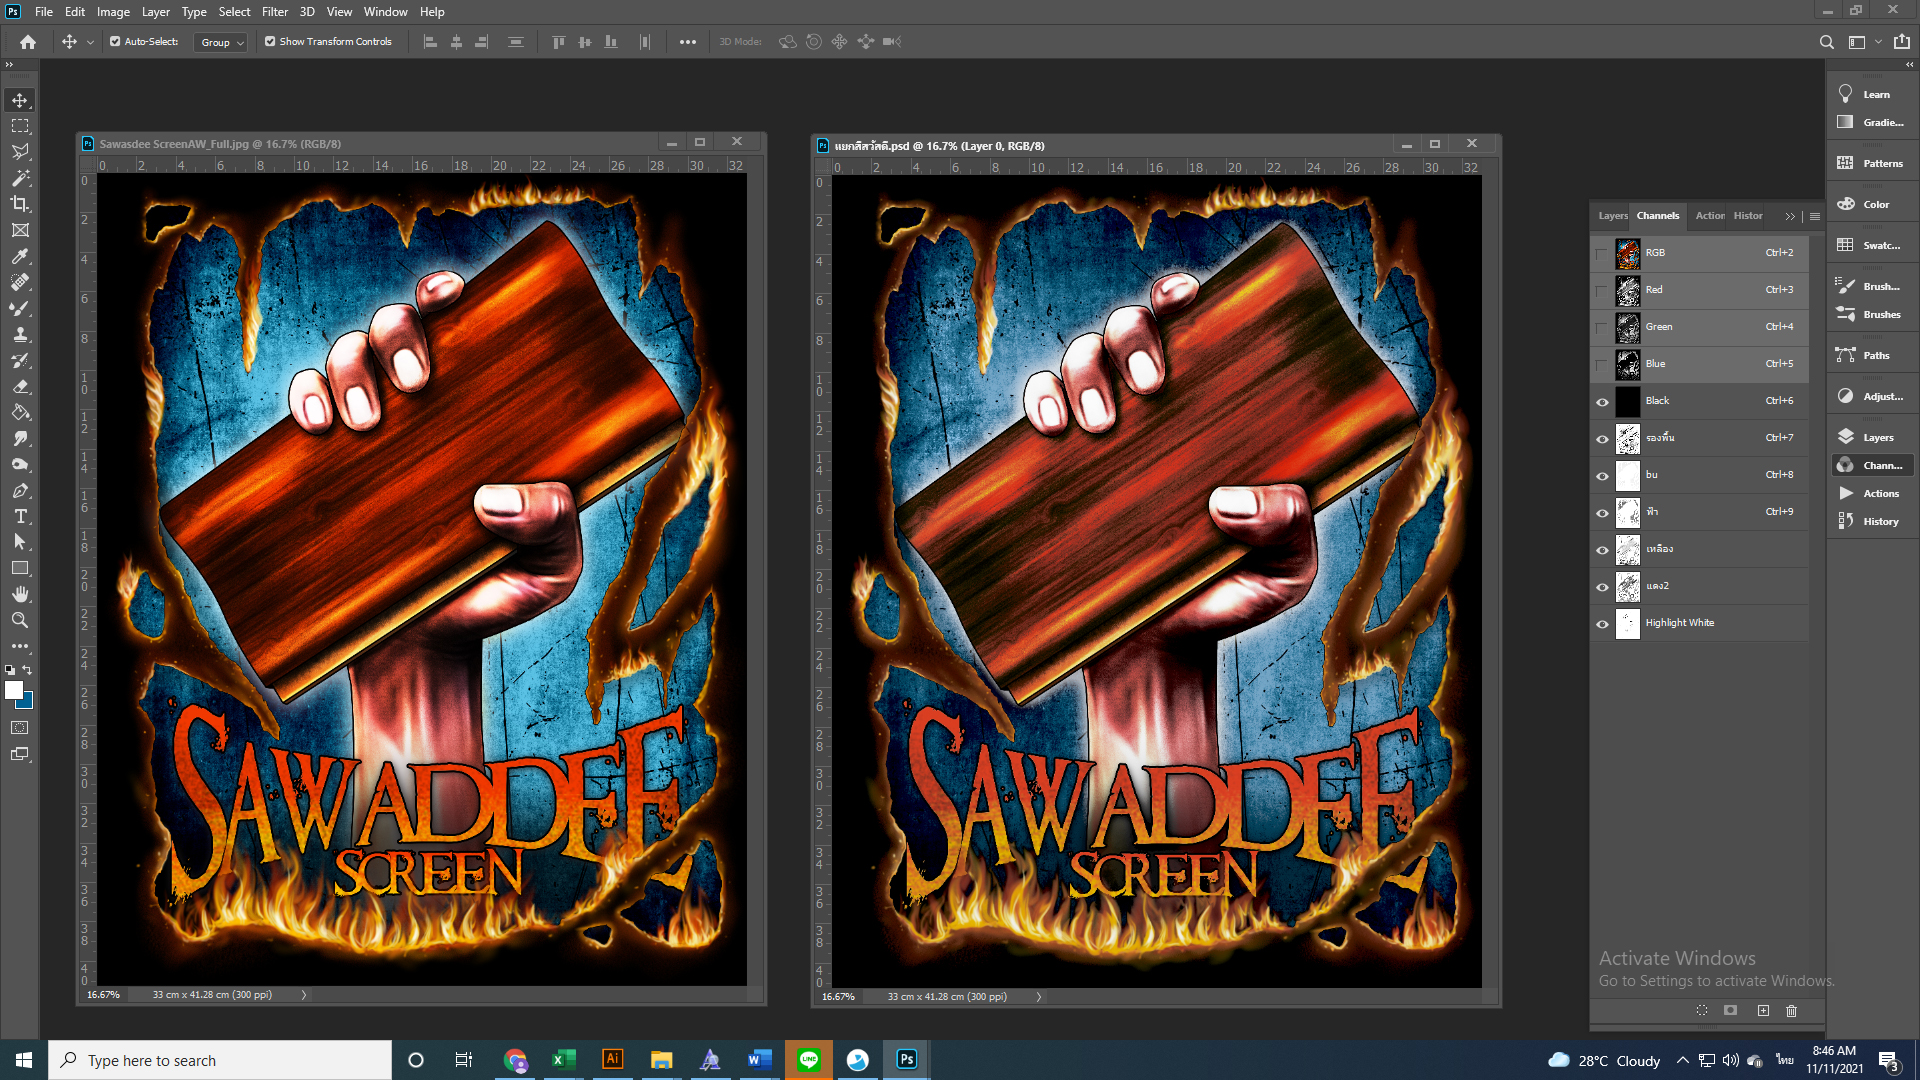Switch to the Layers tab
Viewport: 1920px width, 1080px height.
1612,216
